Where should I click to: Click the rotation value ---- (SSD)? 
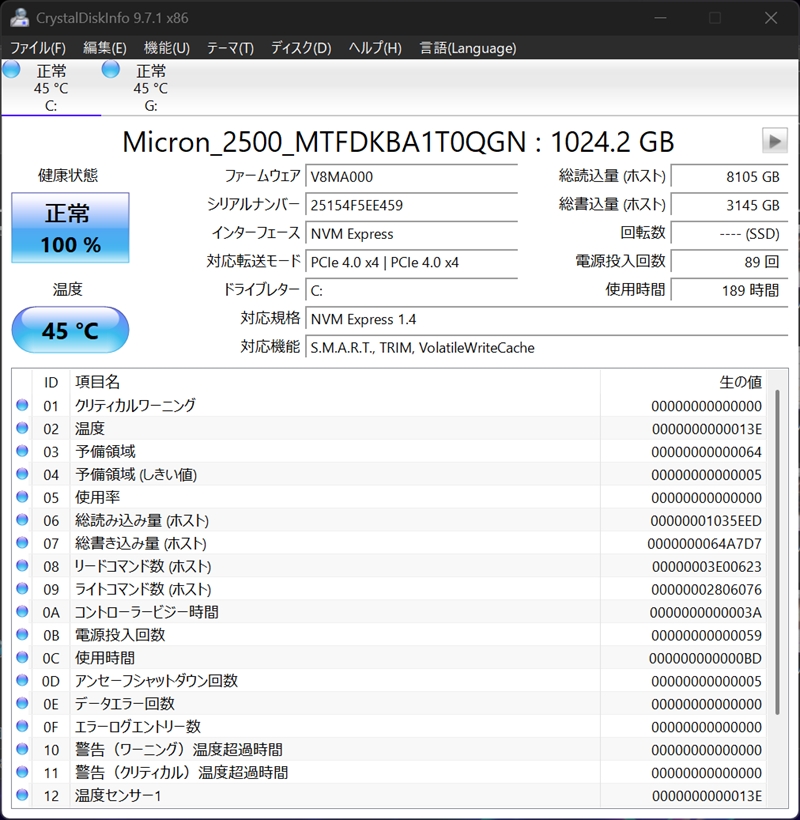coord(729,234)
